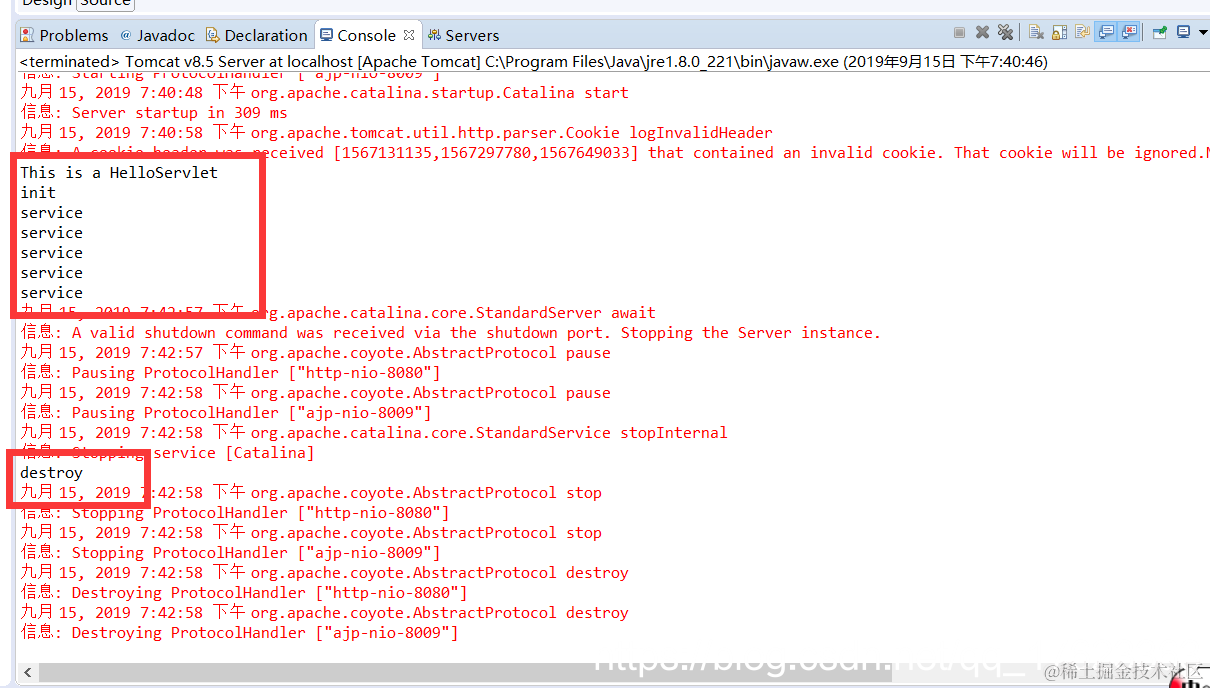Click the 'Destroying ProtocolHandler ["ajp-nio-8009"]' line
This screenshot has height=688, width=1210.
click(x=239, y=632)
